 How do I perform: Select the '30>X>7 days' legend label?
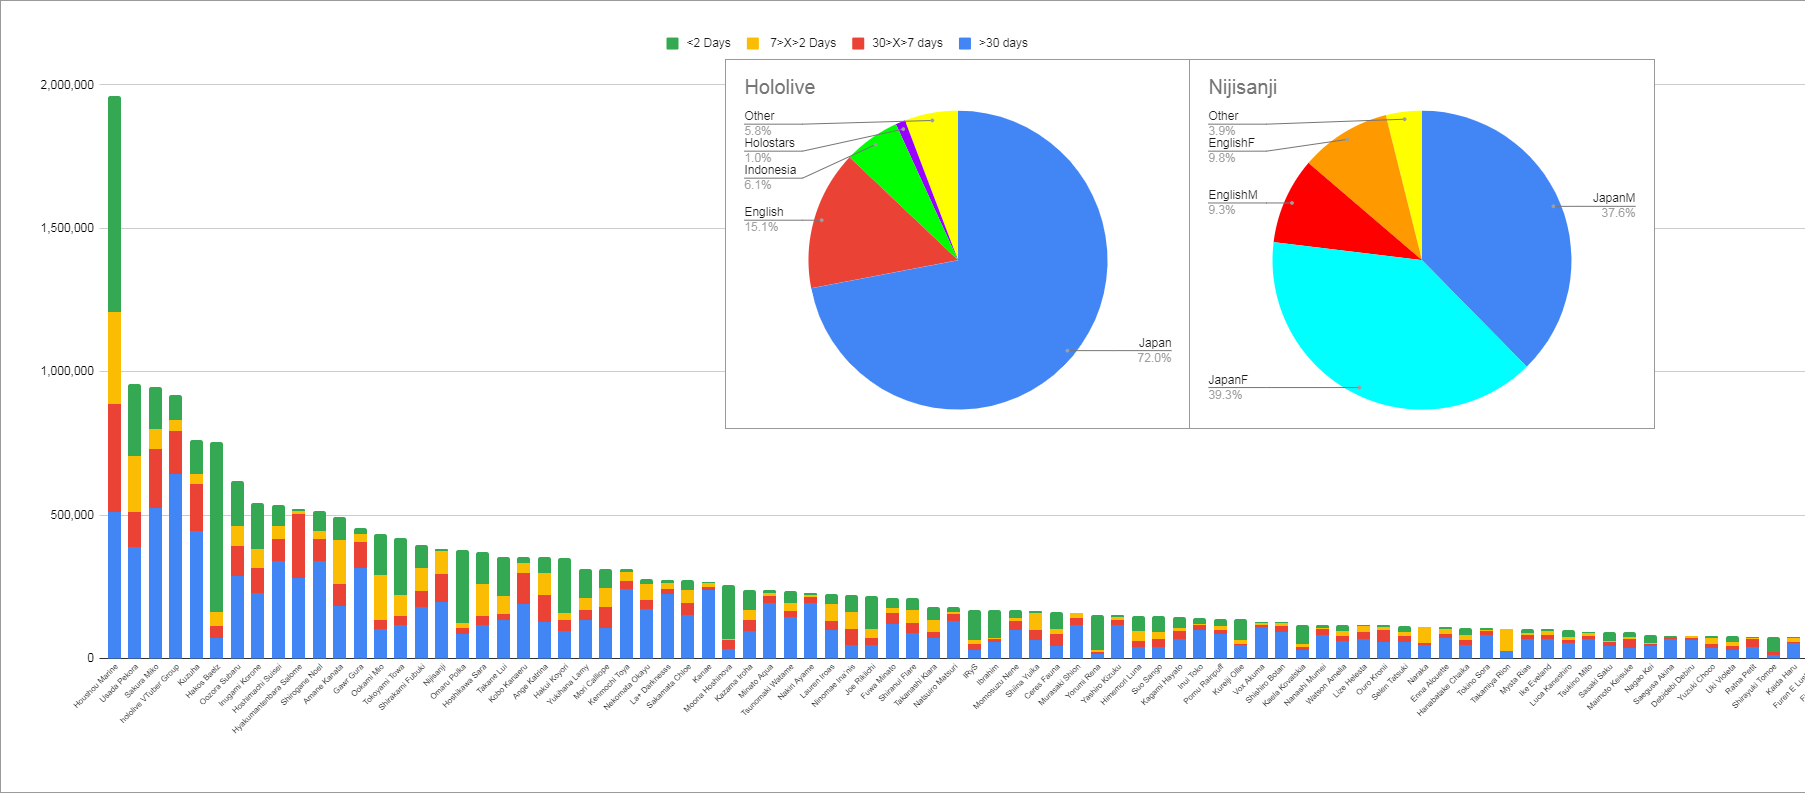click(x=908, y=43)
